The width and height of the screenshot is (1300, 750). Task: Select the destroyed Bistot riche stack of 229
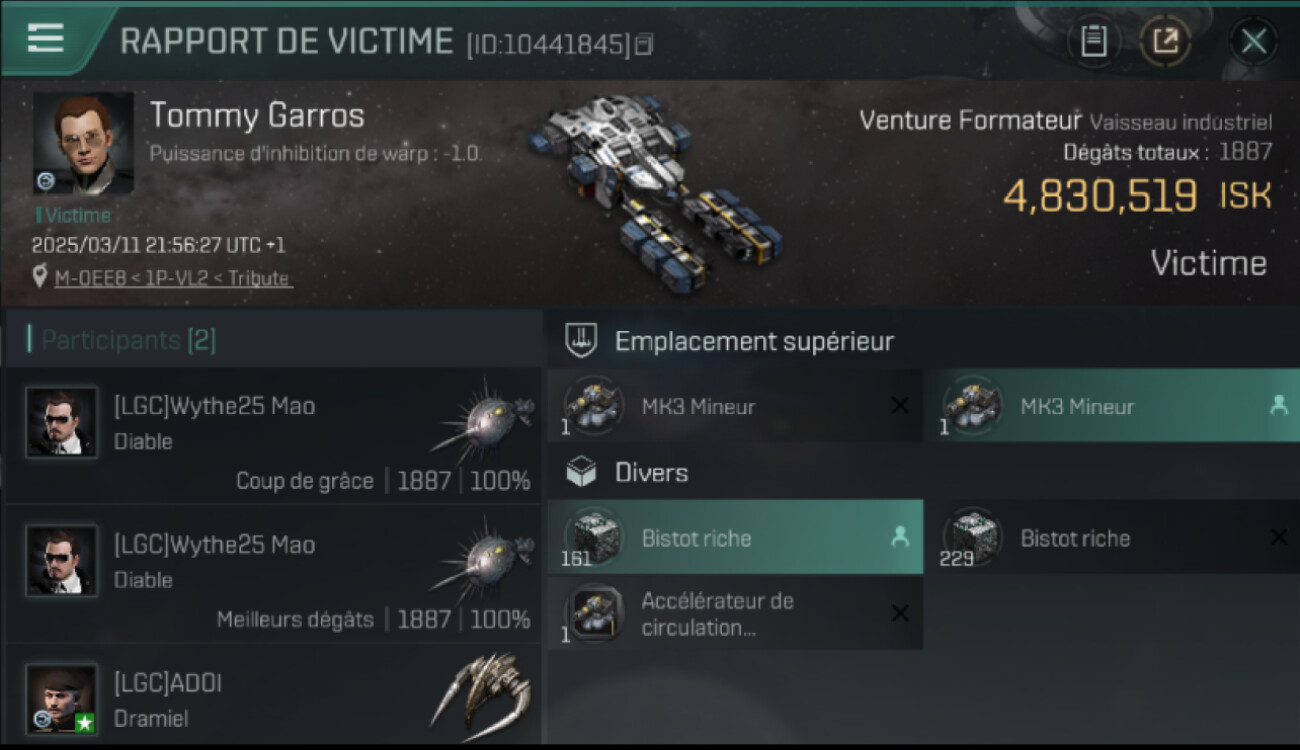tap(1114, 537)
